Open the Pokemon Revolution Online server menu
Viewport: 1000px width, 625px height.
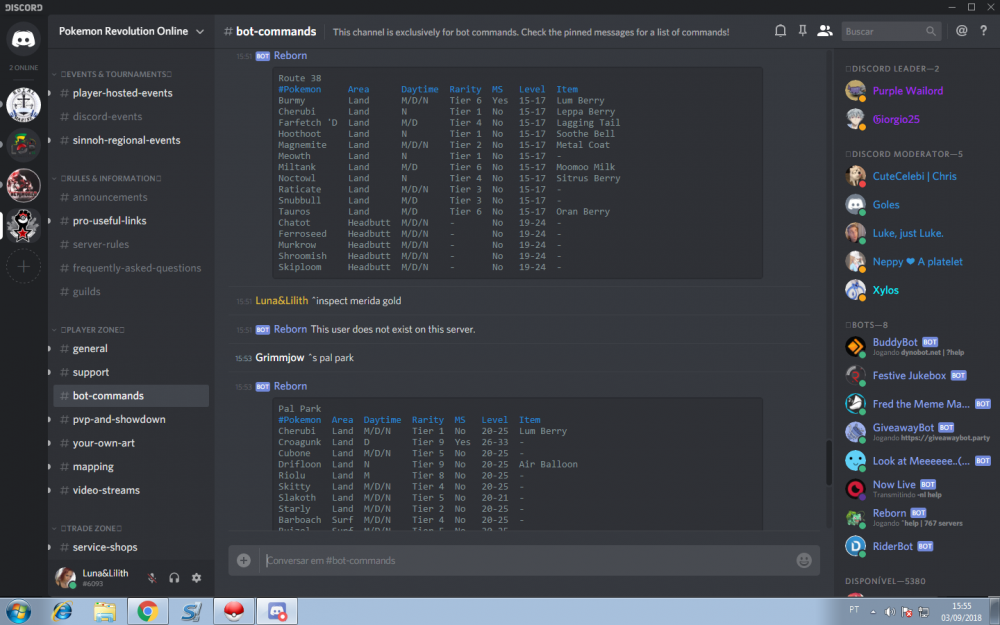point(131,31)
